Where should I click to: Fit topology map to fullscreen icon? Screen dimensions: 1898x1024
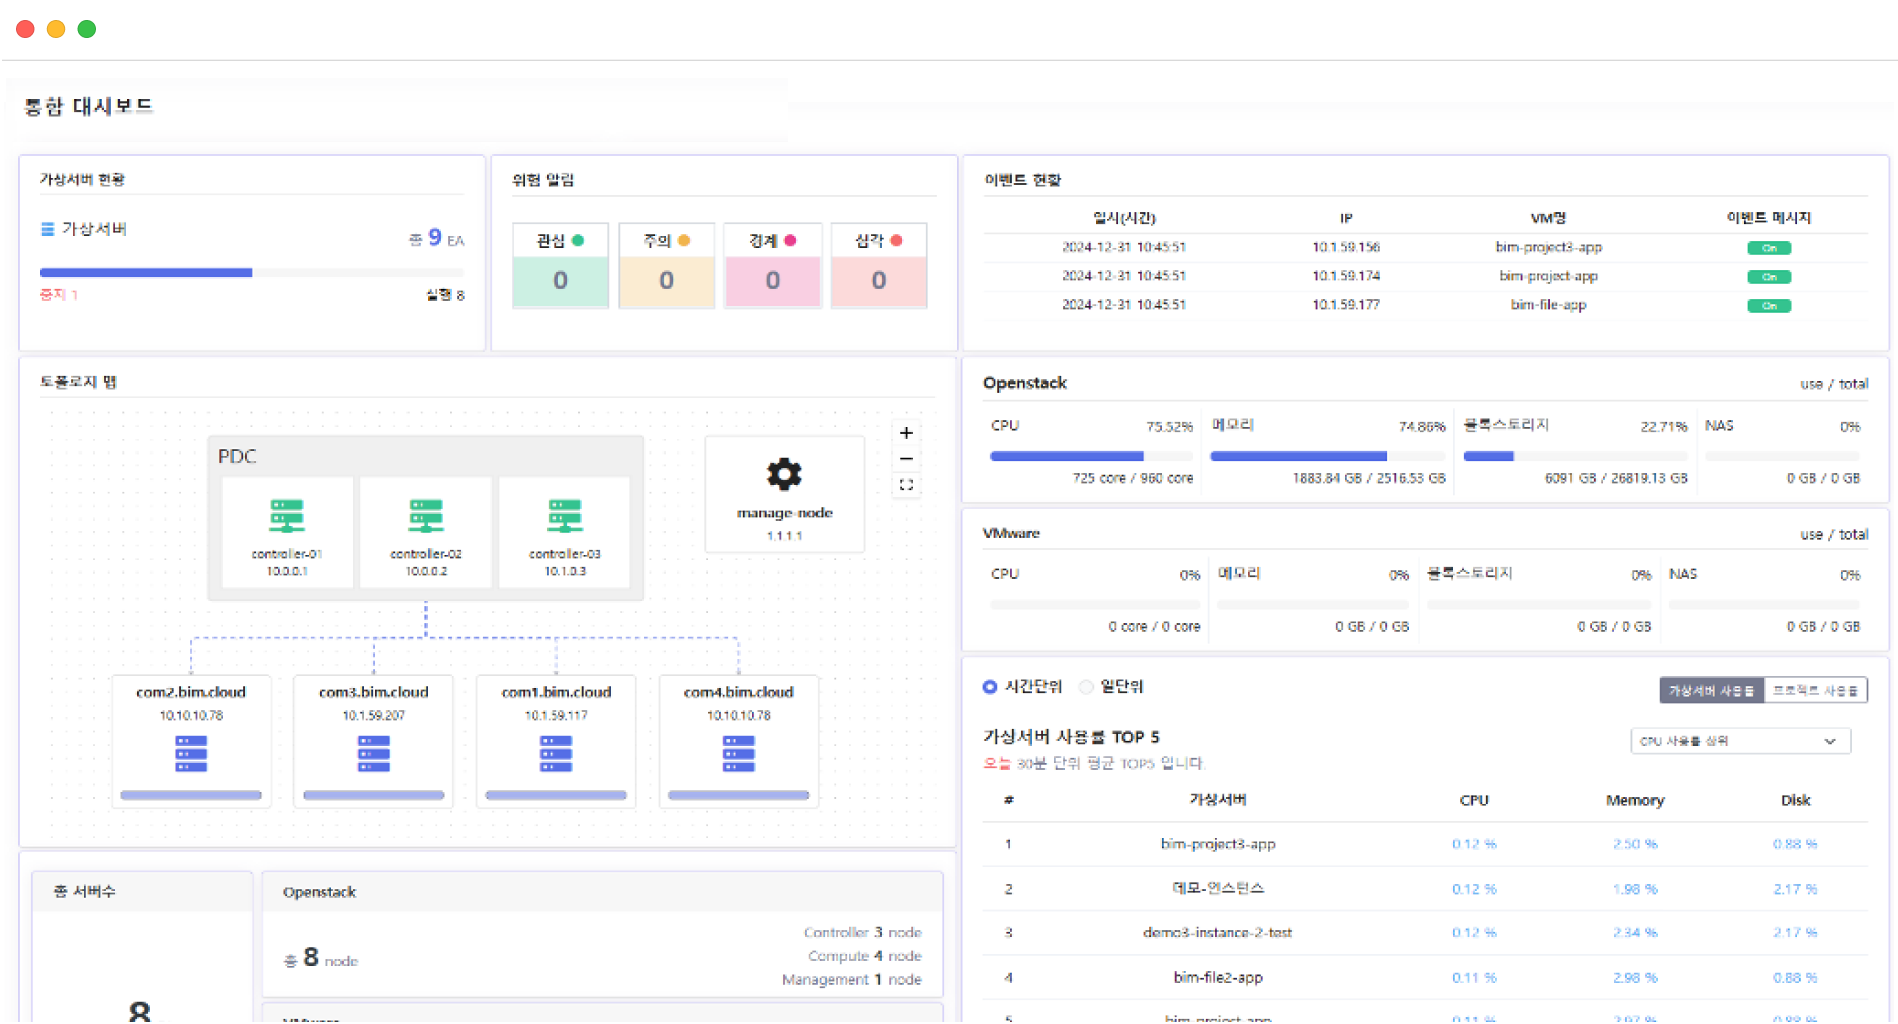906,485
